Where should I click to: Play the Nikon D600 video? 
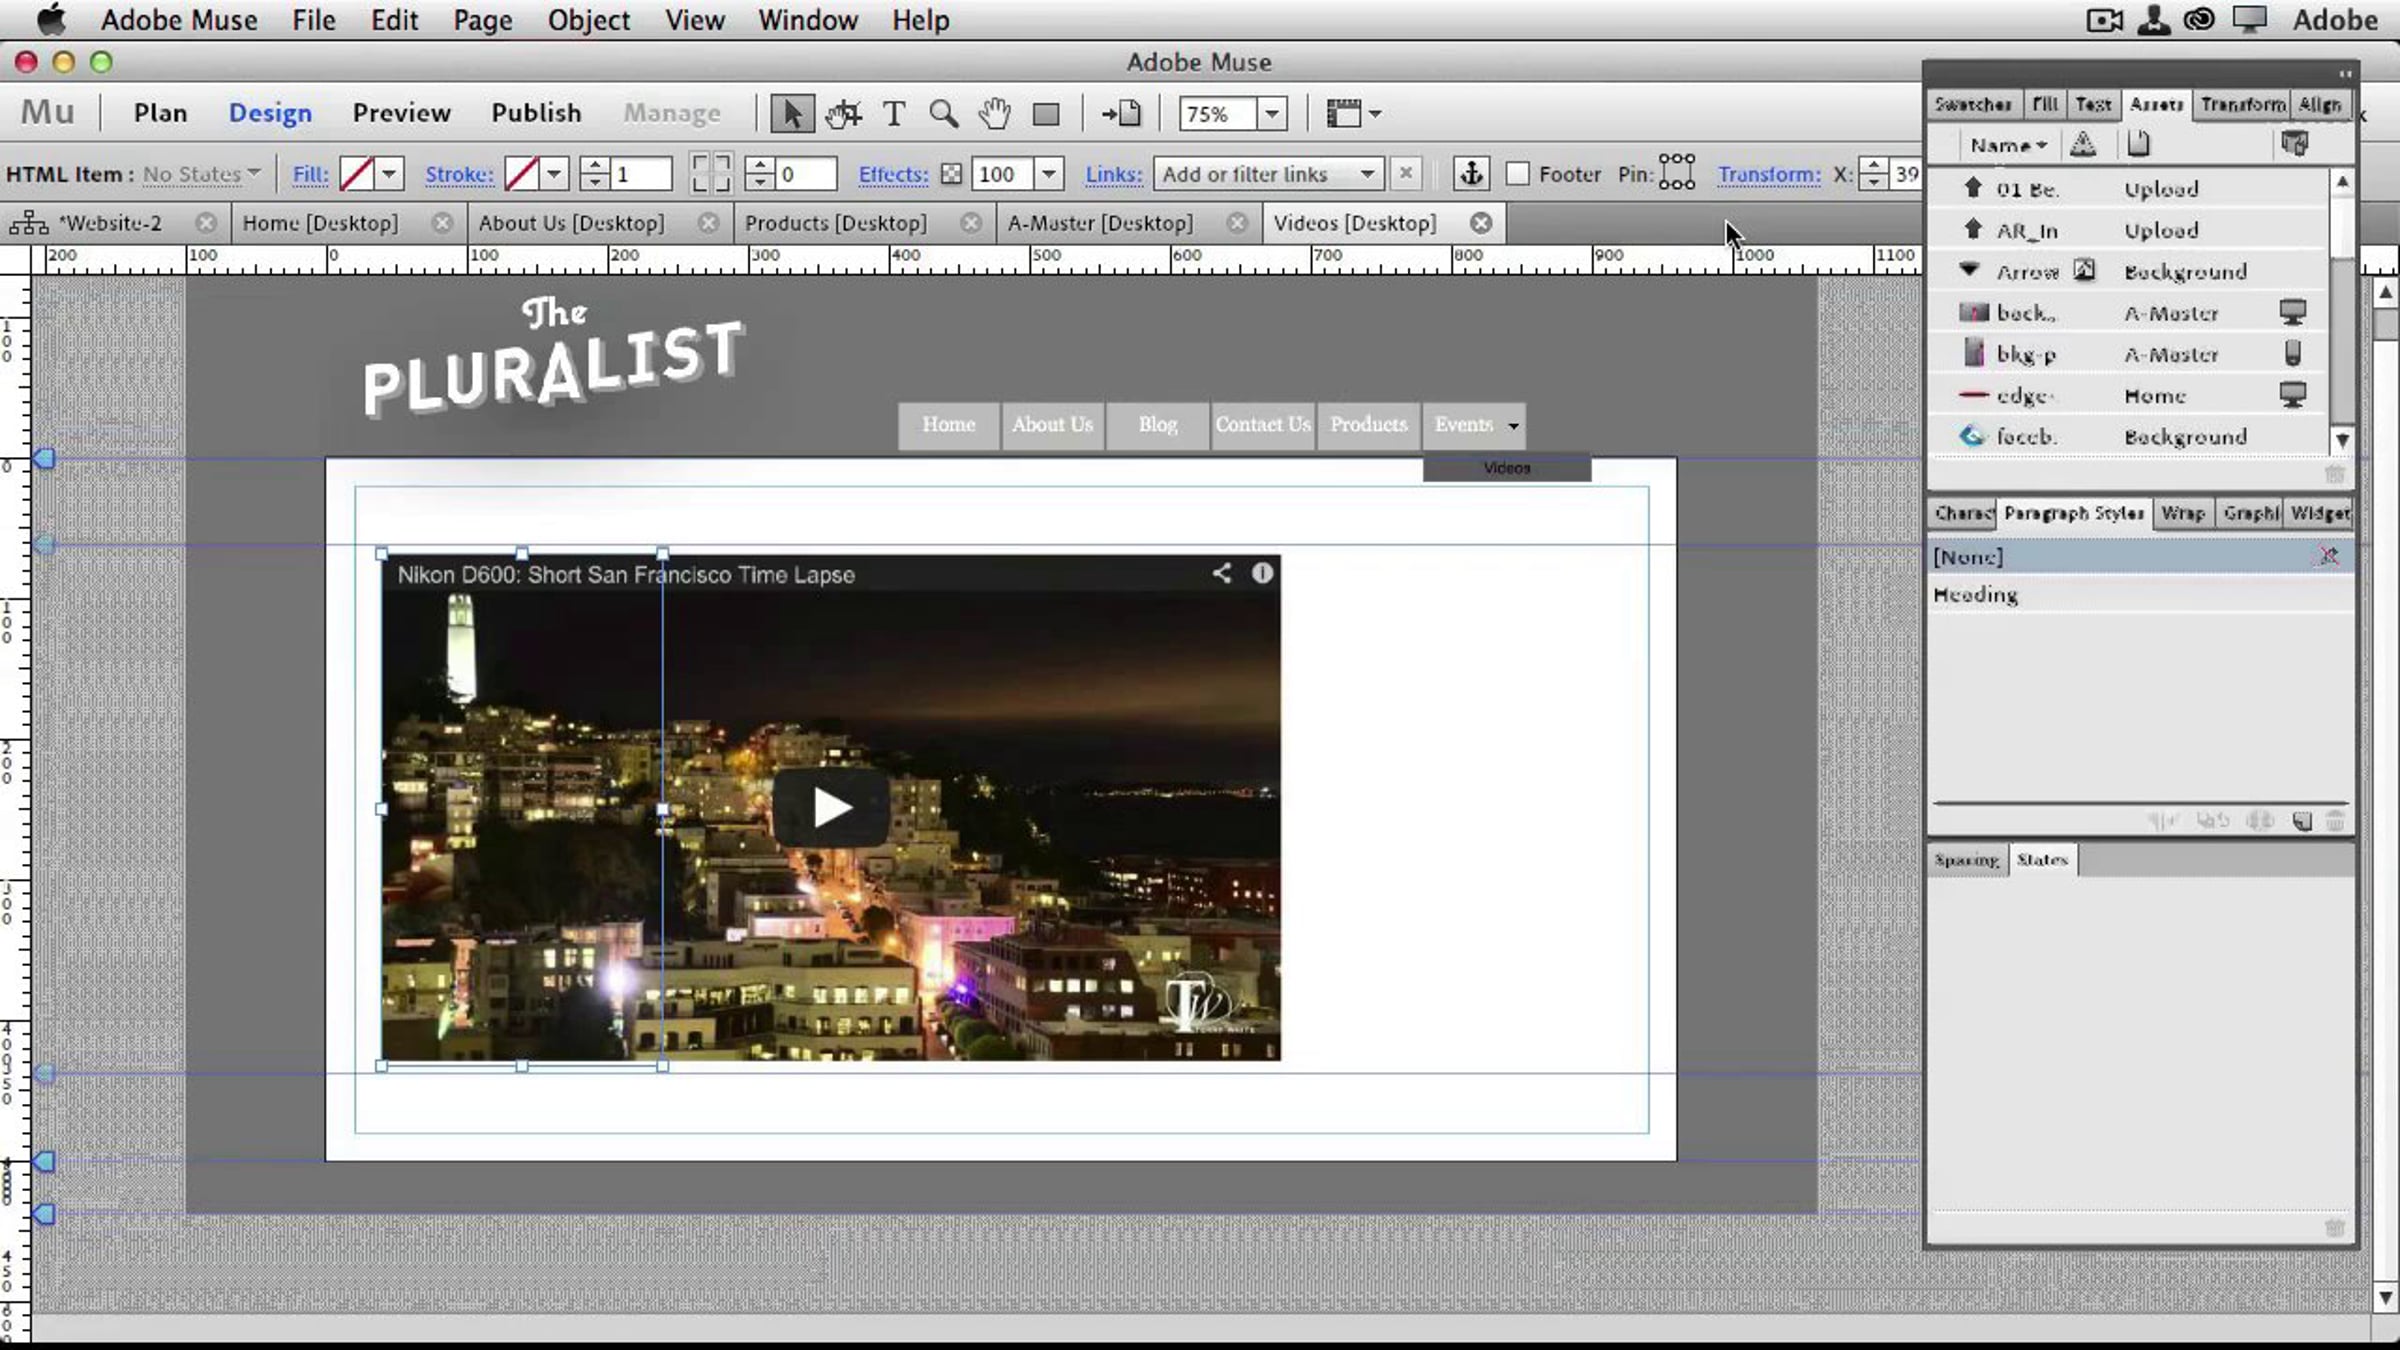pos(831,807)
